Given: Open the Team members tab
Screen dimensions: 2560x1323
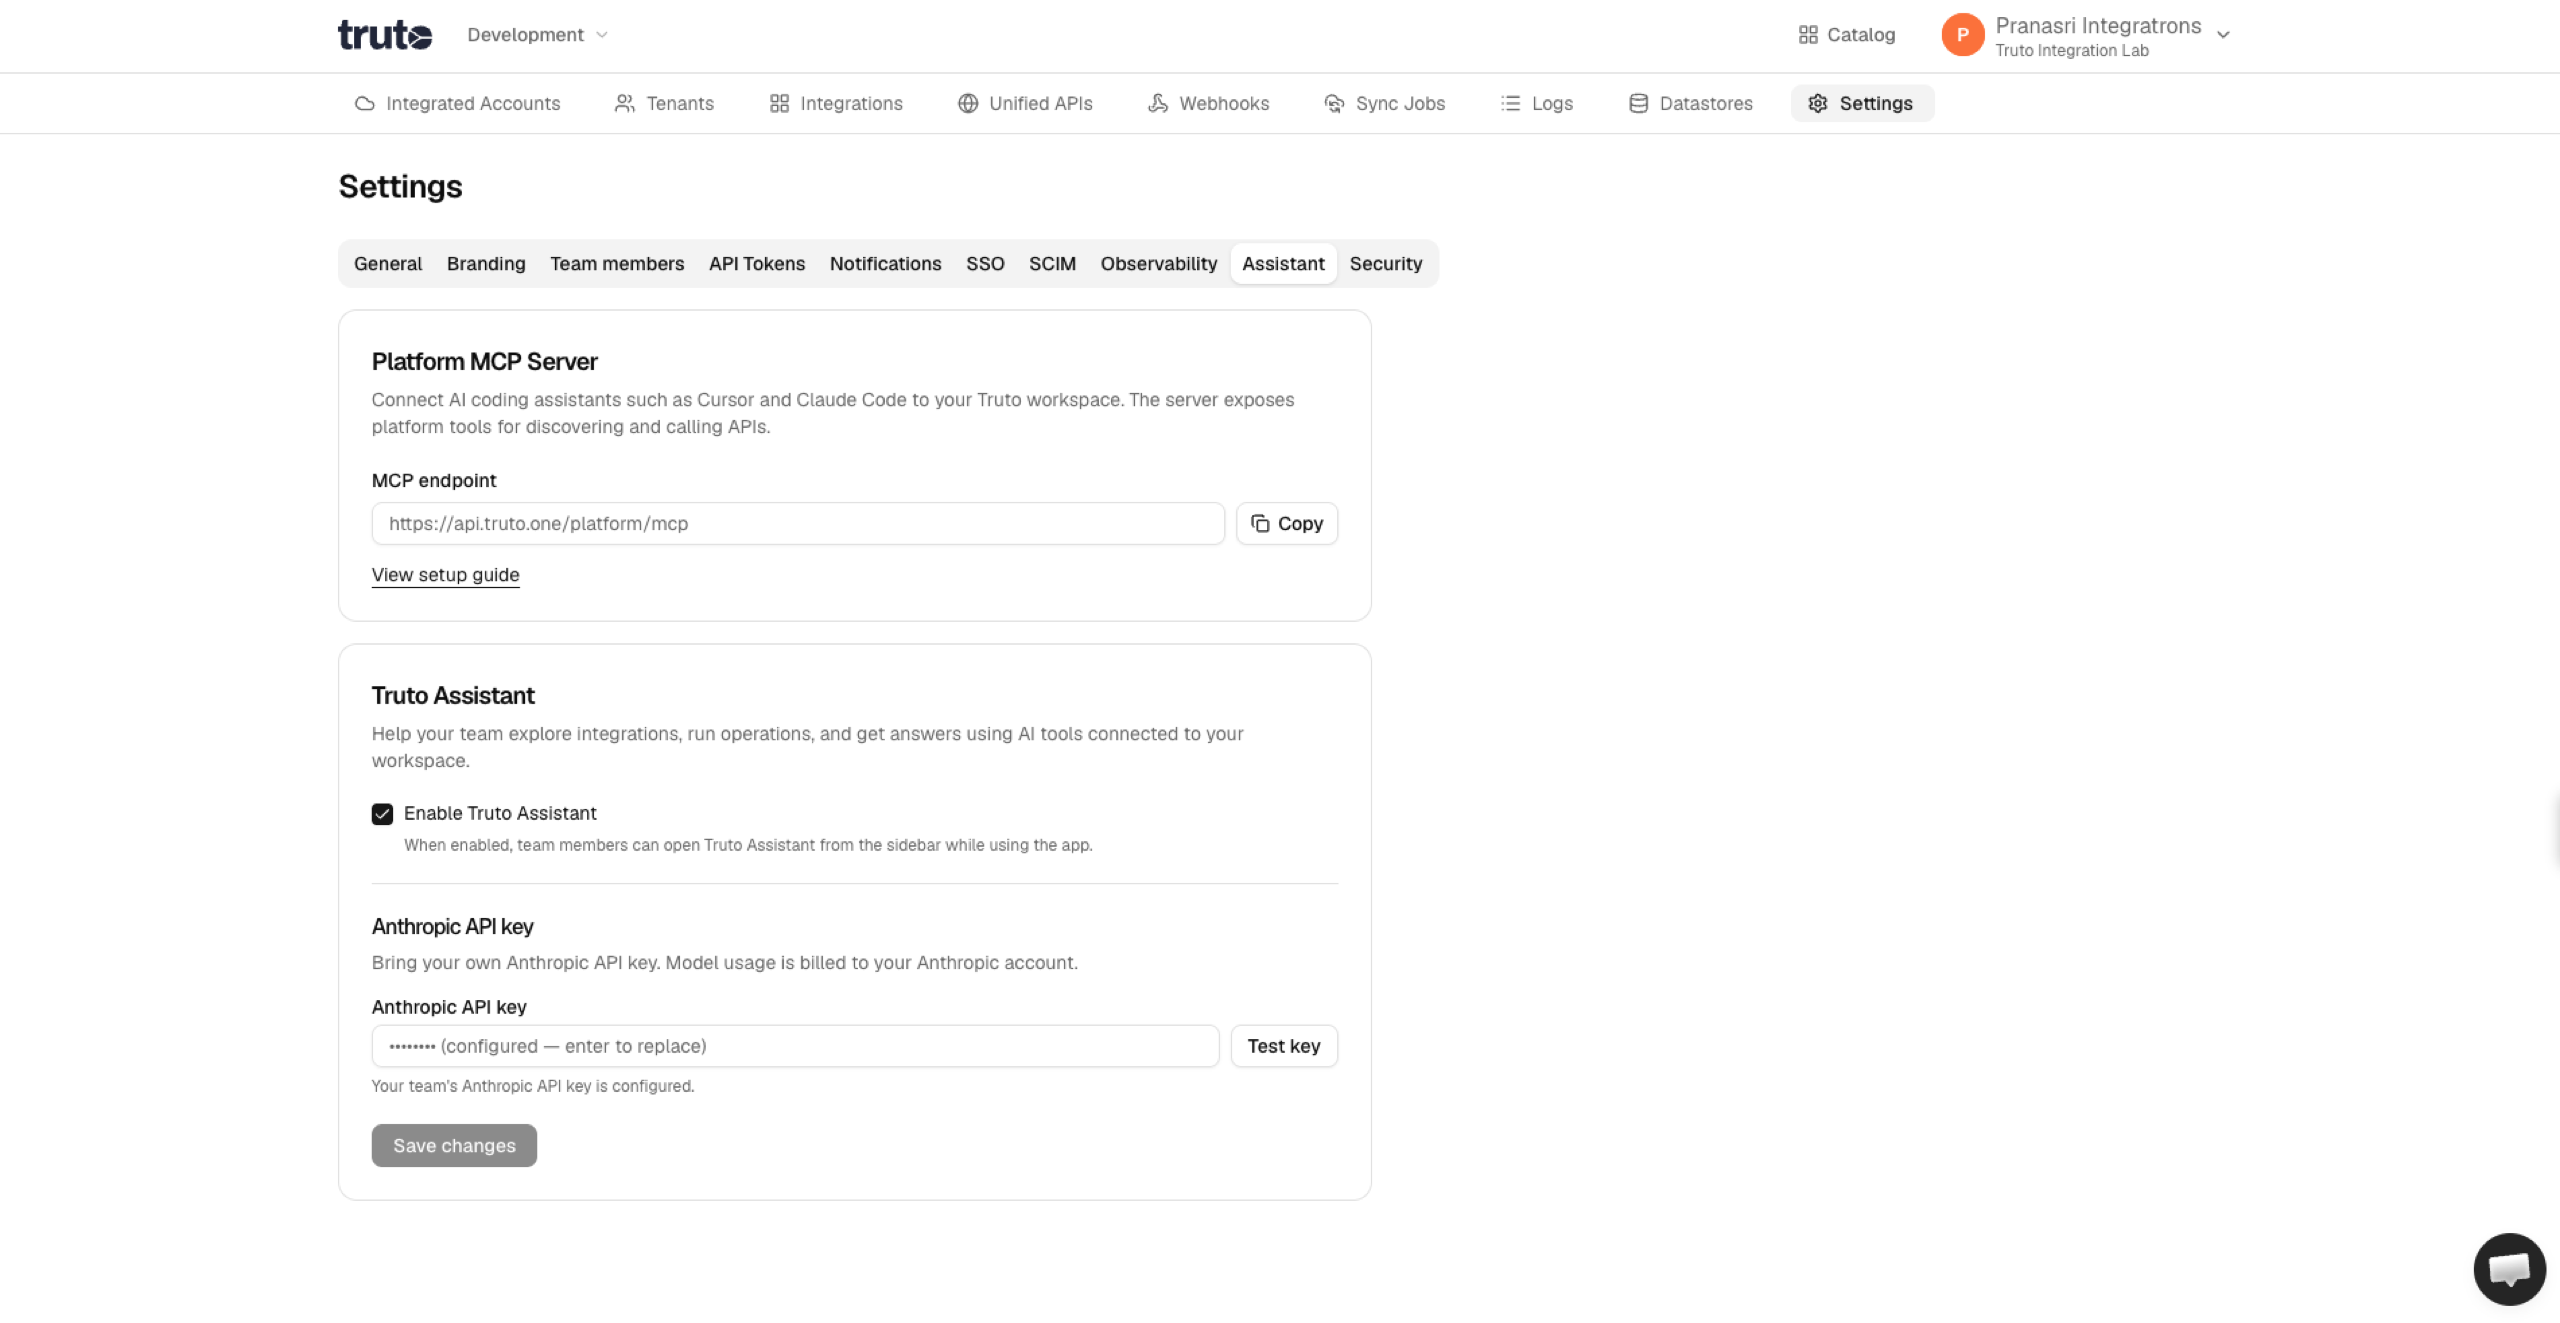Looking at the screenshot, I should (x=617, y=264).
